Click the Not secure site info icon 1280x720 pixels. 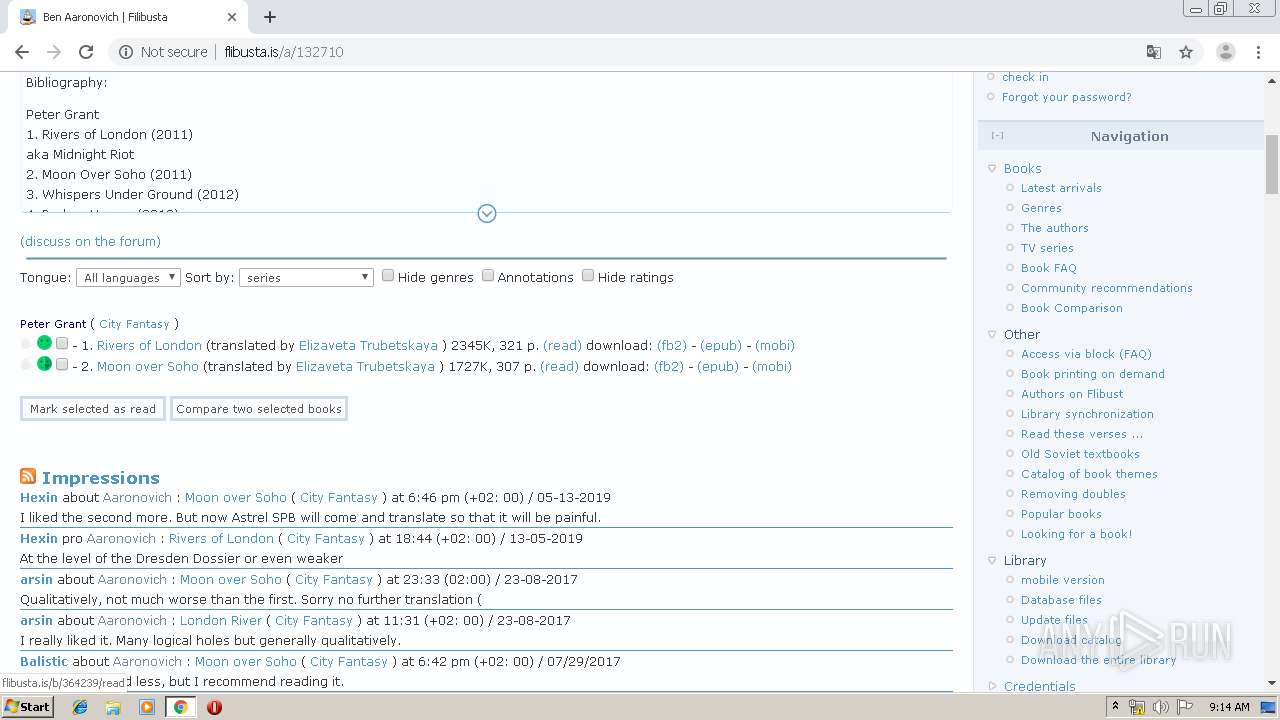[125, 52]
